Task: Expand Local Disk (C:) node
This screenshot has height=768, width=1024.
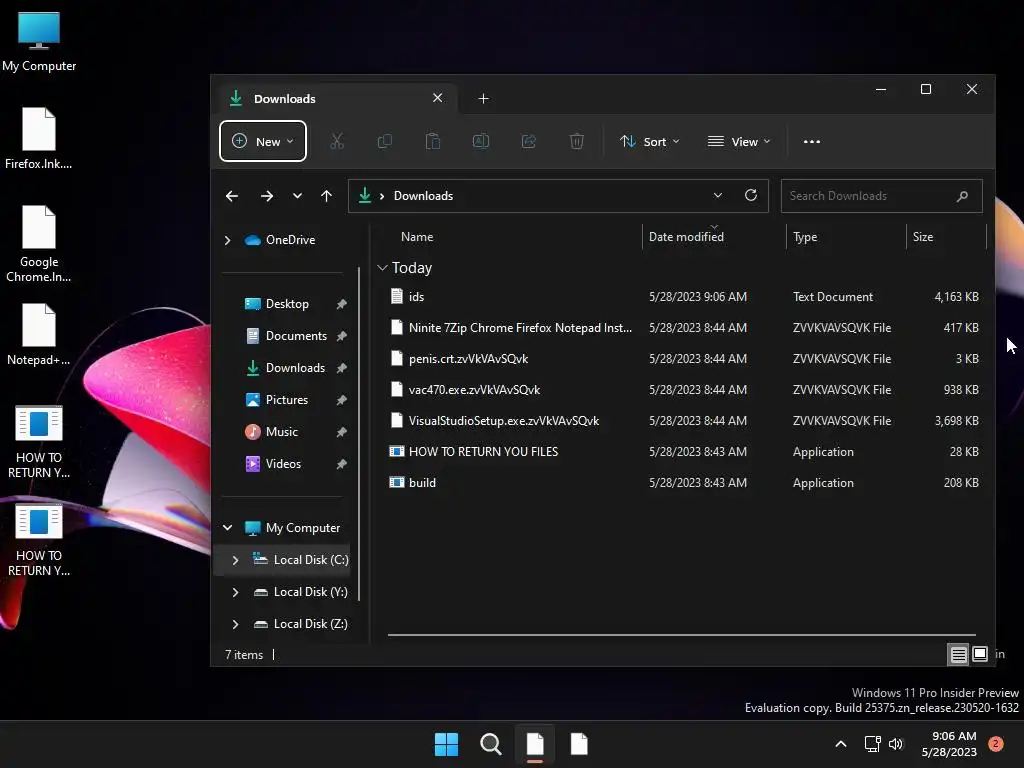Action: tap(235, 560)
